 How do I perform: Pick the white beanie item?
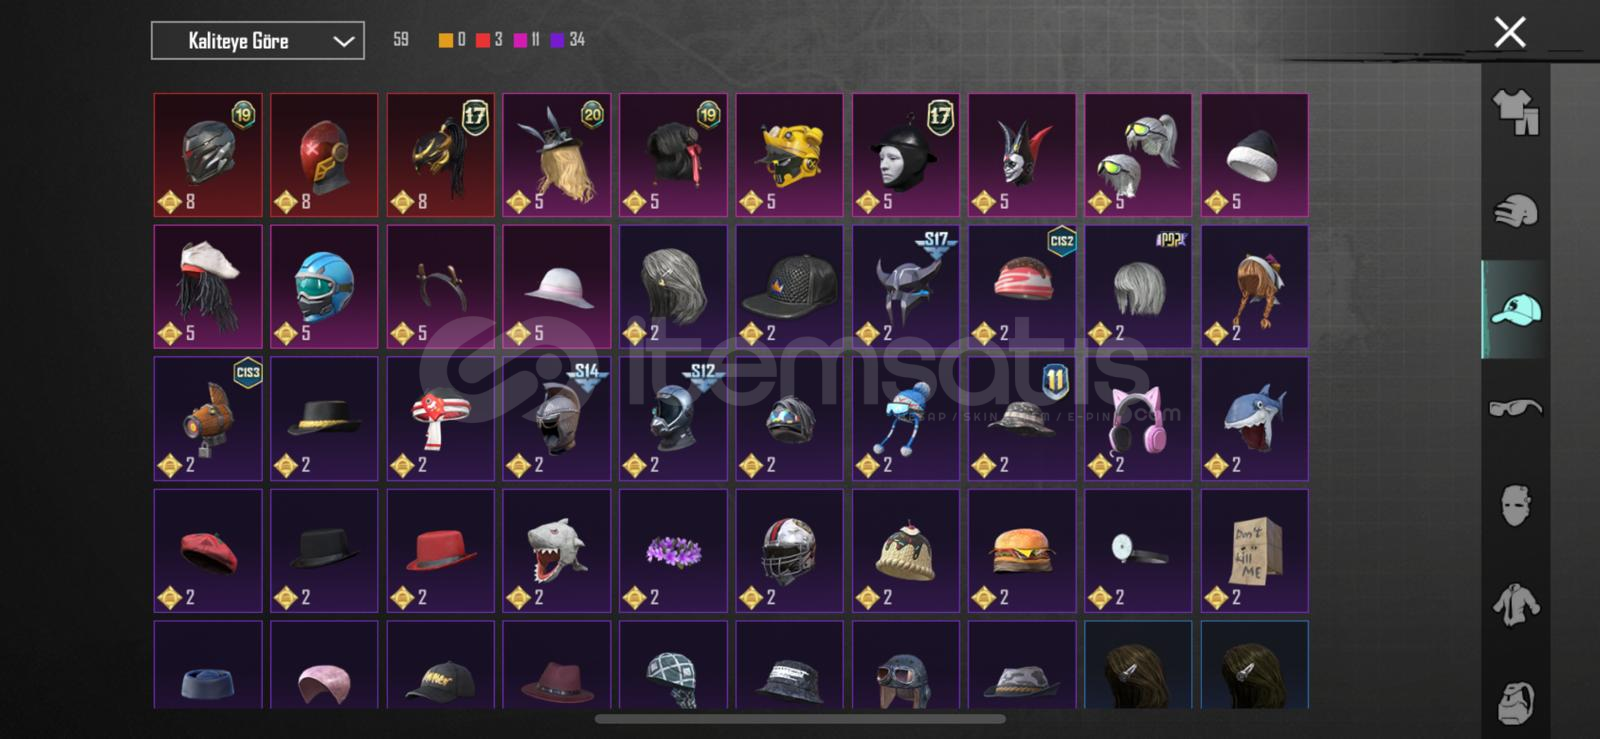(x=1254, y=155)
